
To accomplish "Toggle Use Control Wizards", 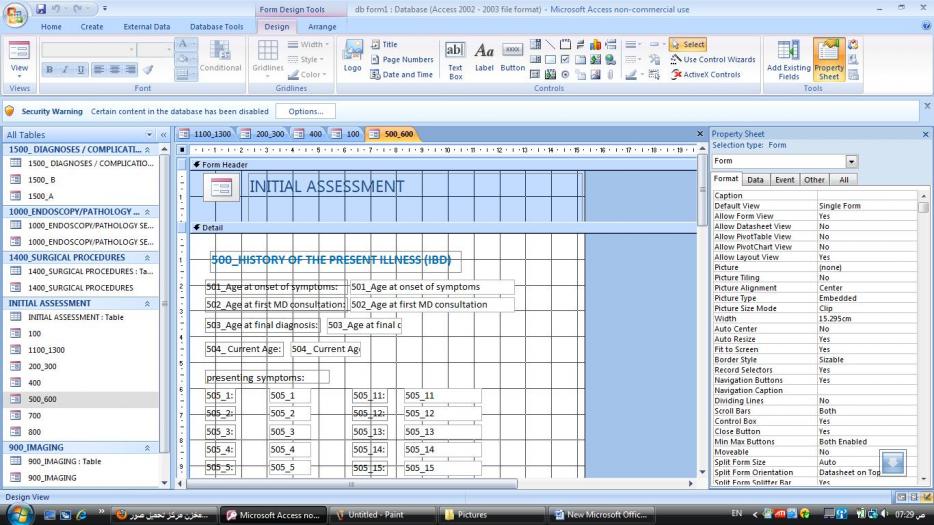I will coord(713,60).
